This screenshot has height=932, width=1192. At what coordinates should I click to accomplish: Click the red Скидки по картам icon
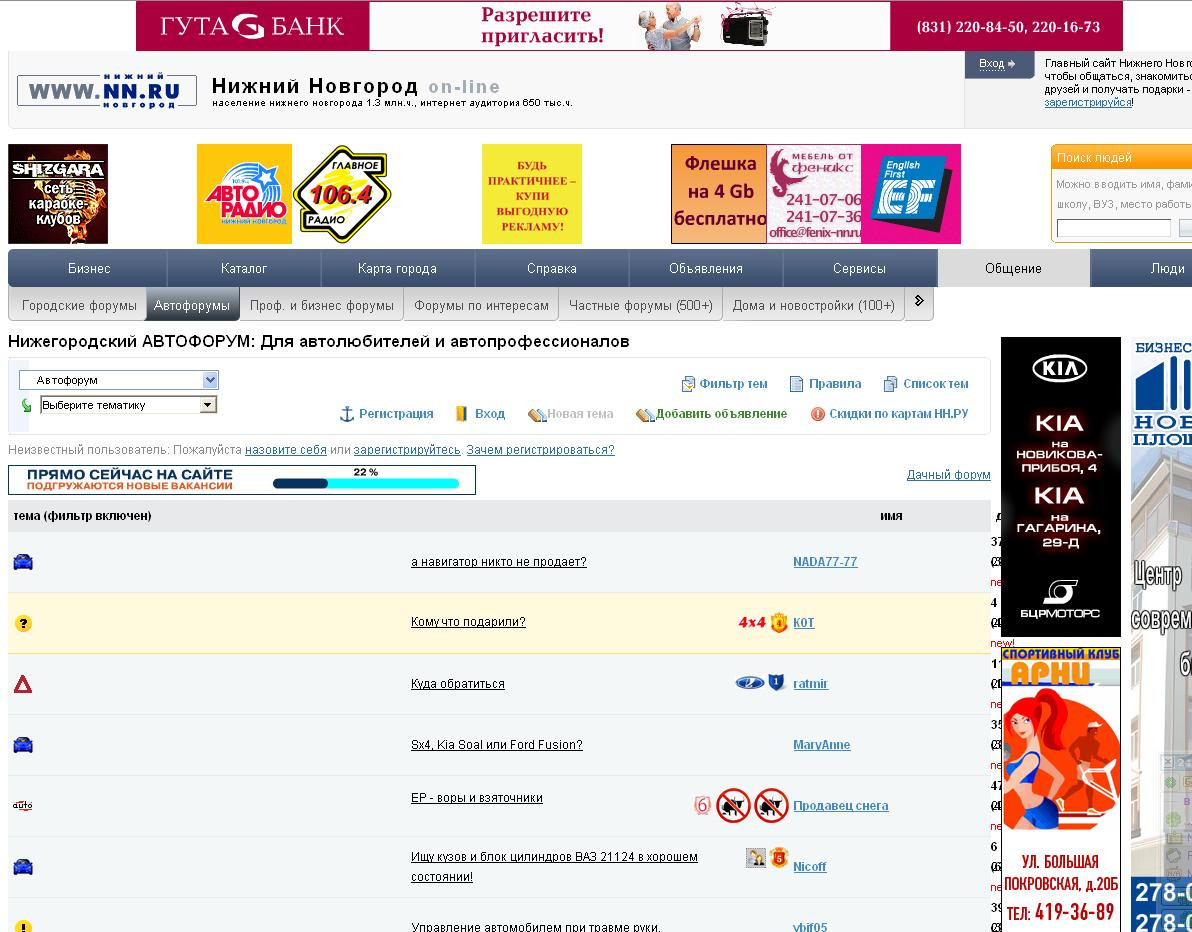817,414
